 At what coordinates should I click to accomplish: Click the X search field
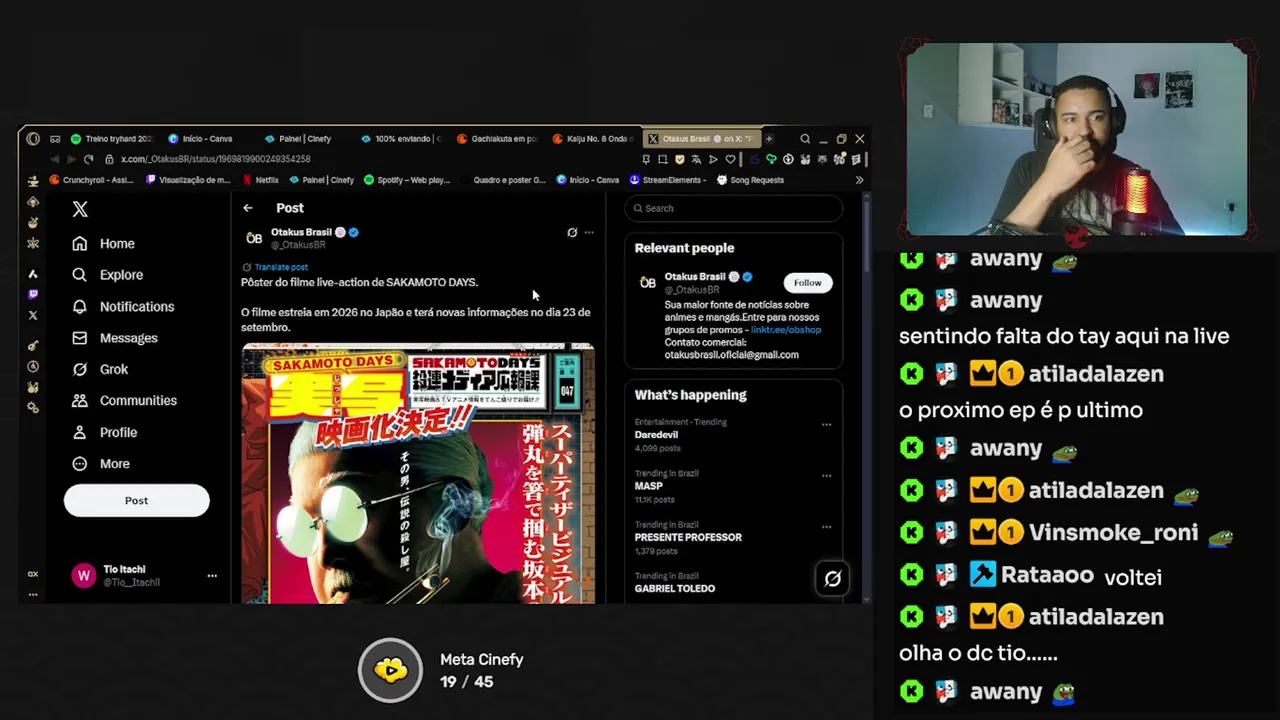[734, 208]
